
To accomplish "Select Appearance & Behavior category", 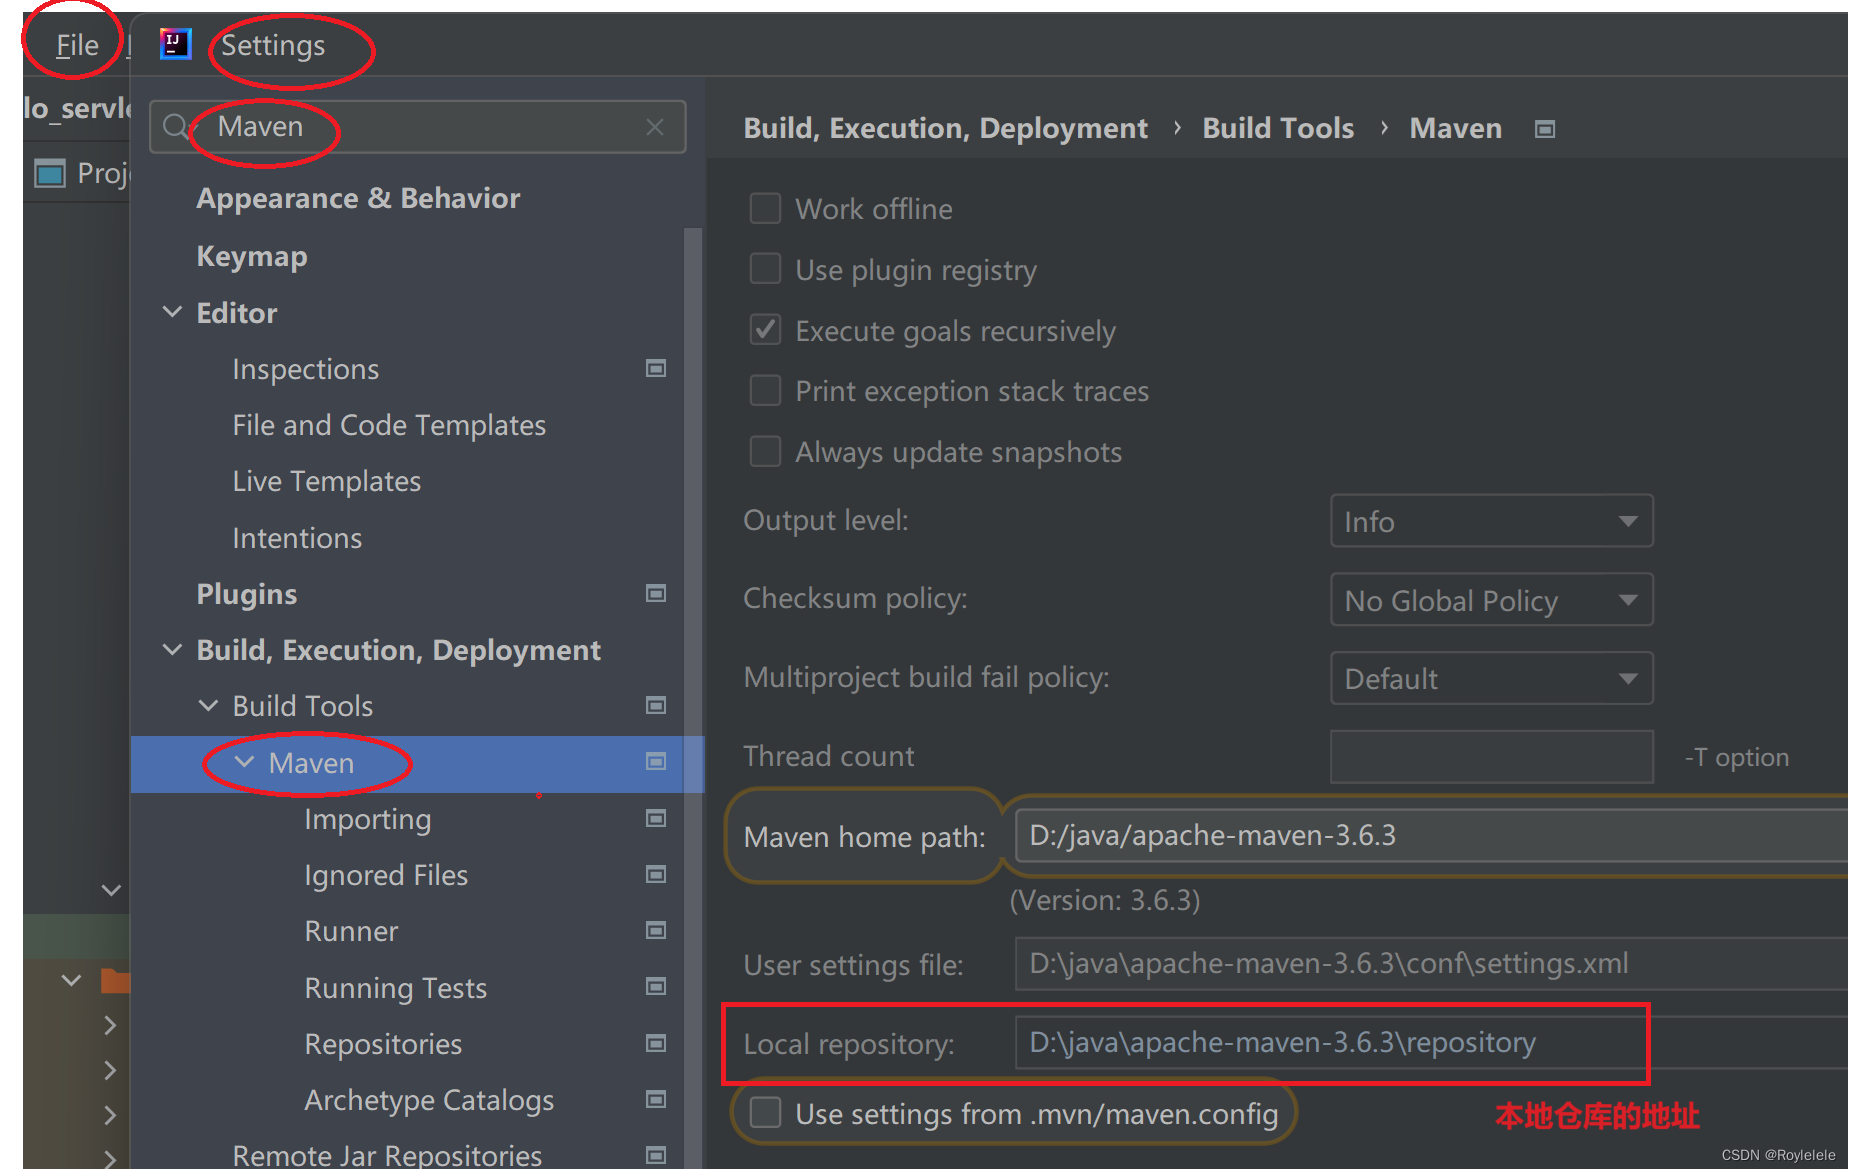I will (x=358, y=198).
